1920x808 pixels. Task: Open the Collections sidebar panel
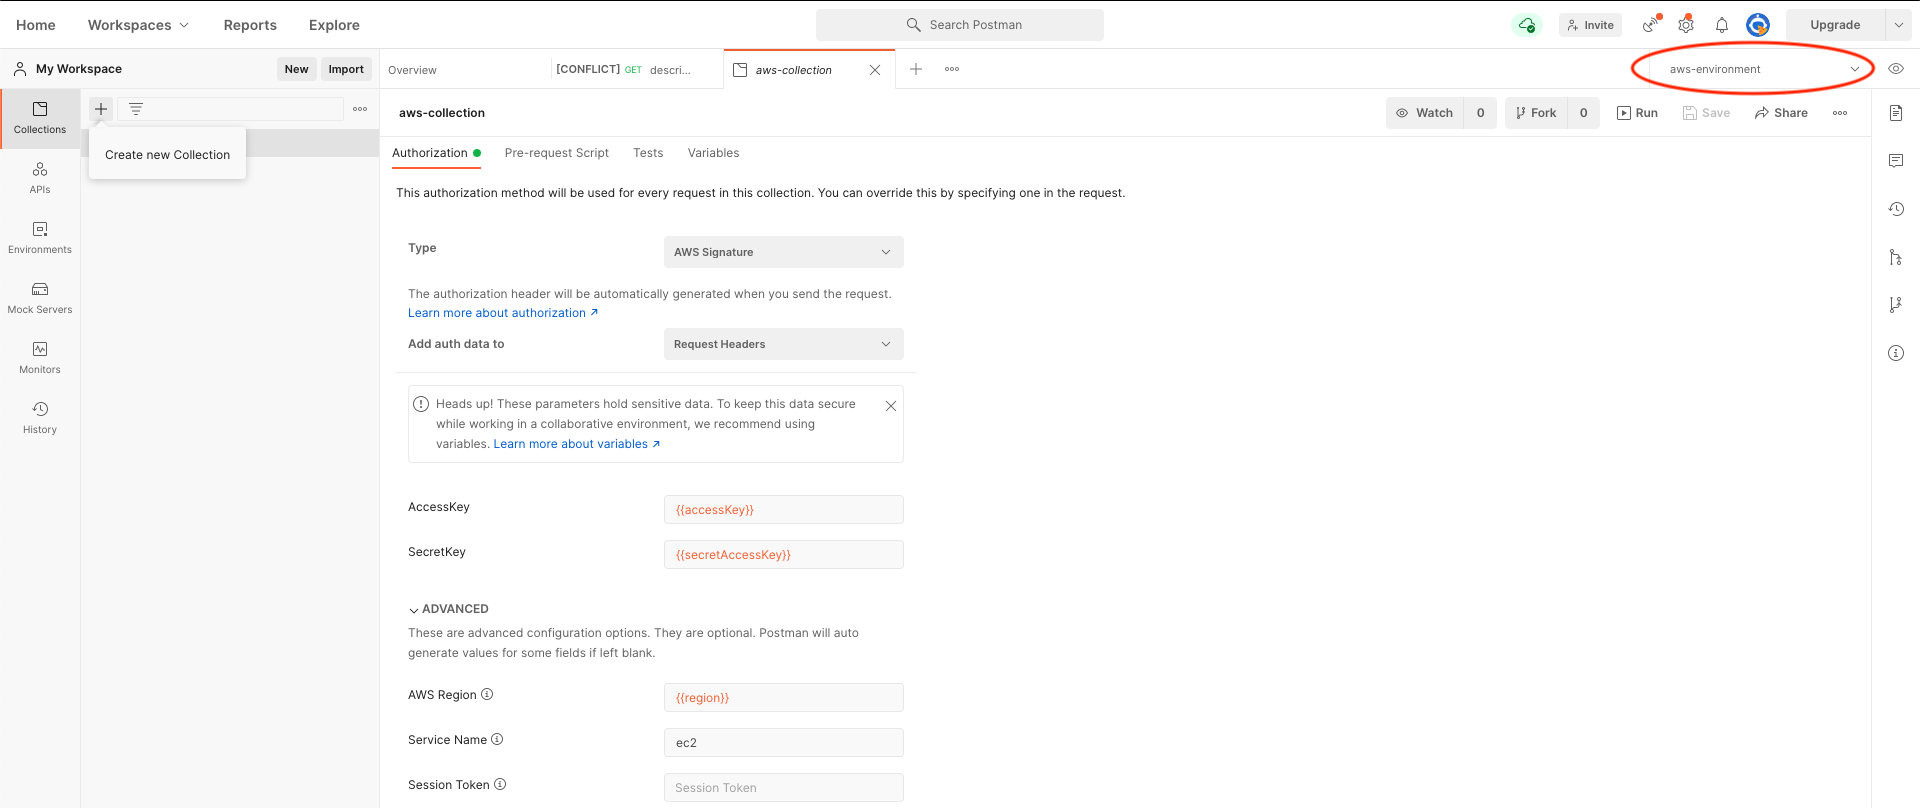click(40, 118)
